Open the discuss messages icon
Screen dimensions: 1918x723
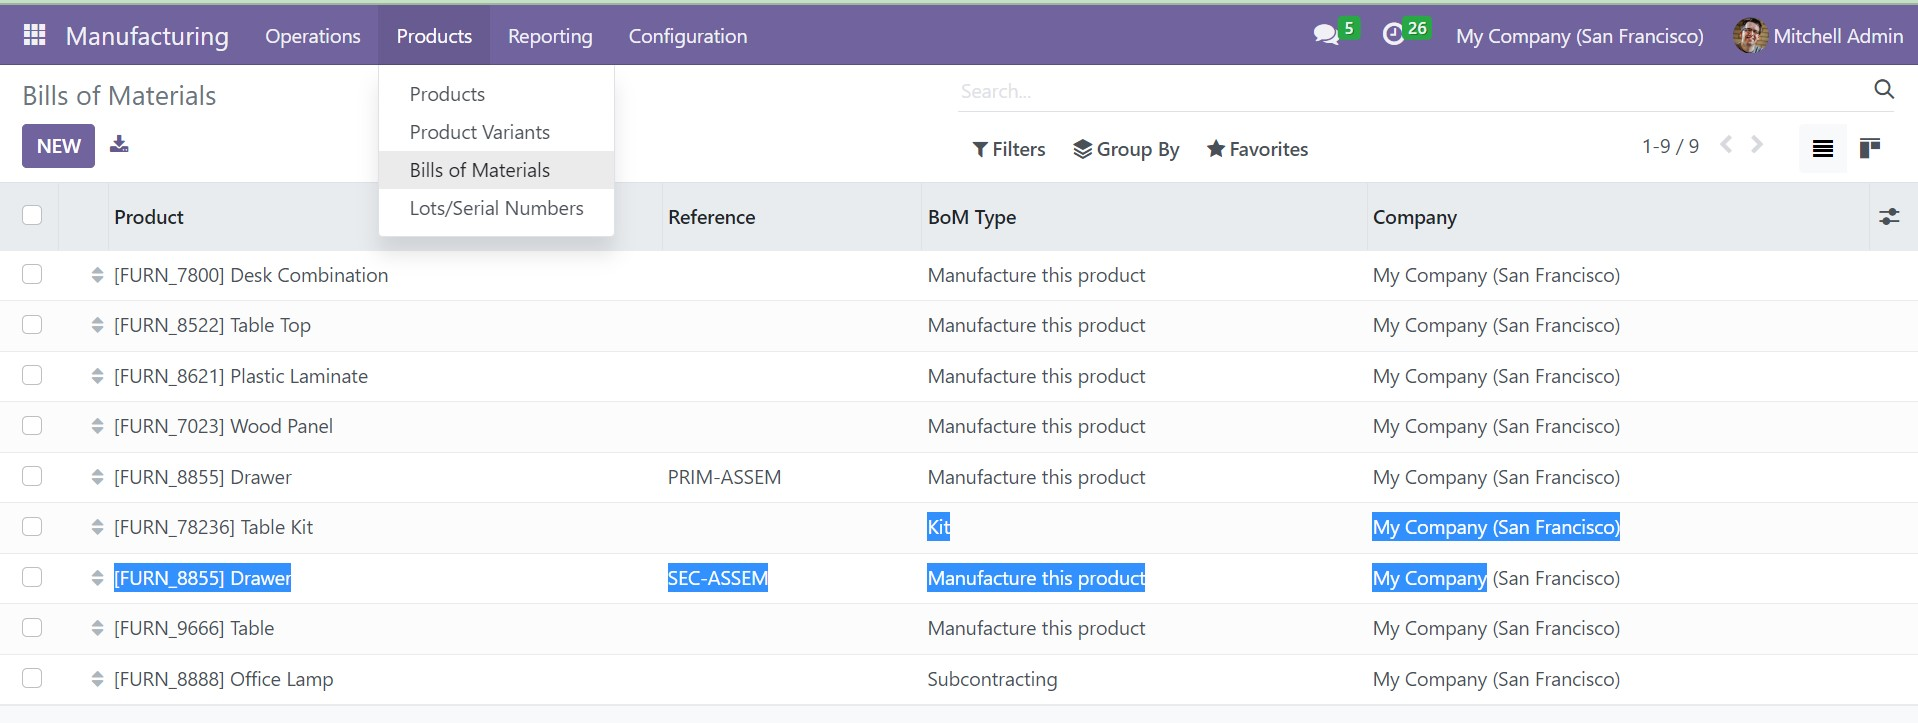tap(1326, 35)
